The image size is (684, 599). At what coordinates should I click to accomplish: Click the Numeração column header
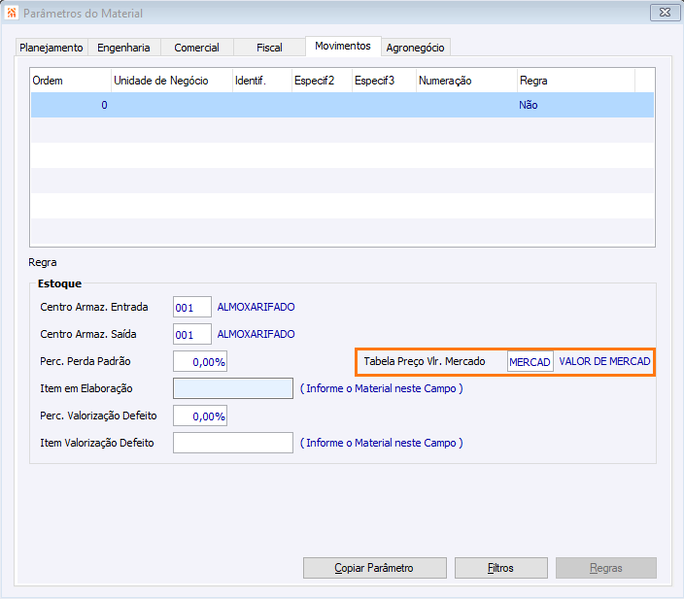point(467,81)
